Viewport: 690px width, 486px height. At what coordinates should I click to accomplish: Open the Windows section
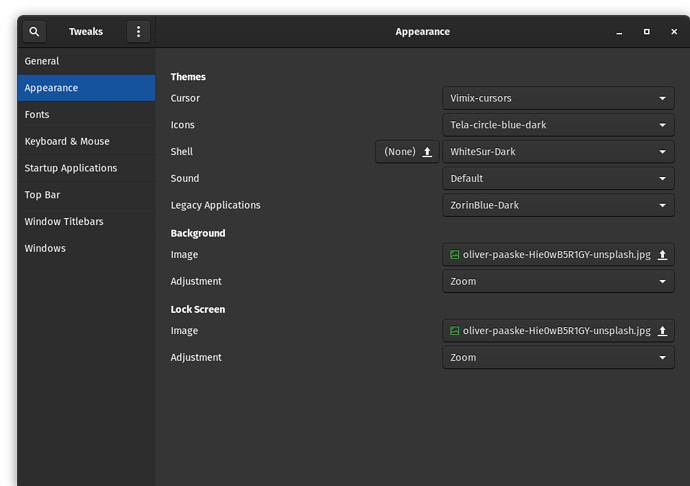click(86, 249)
